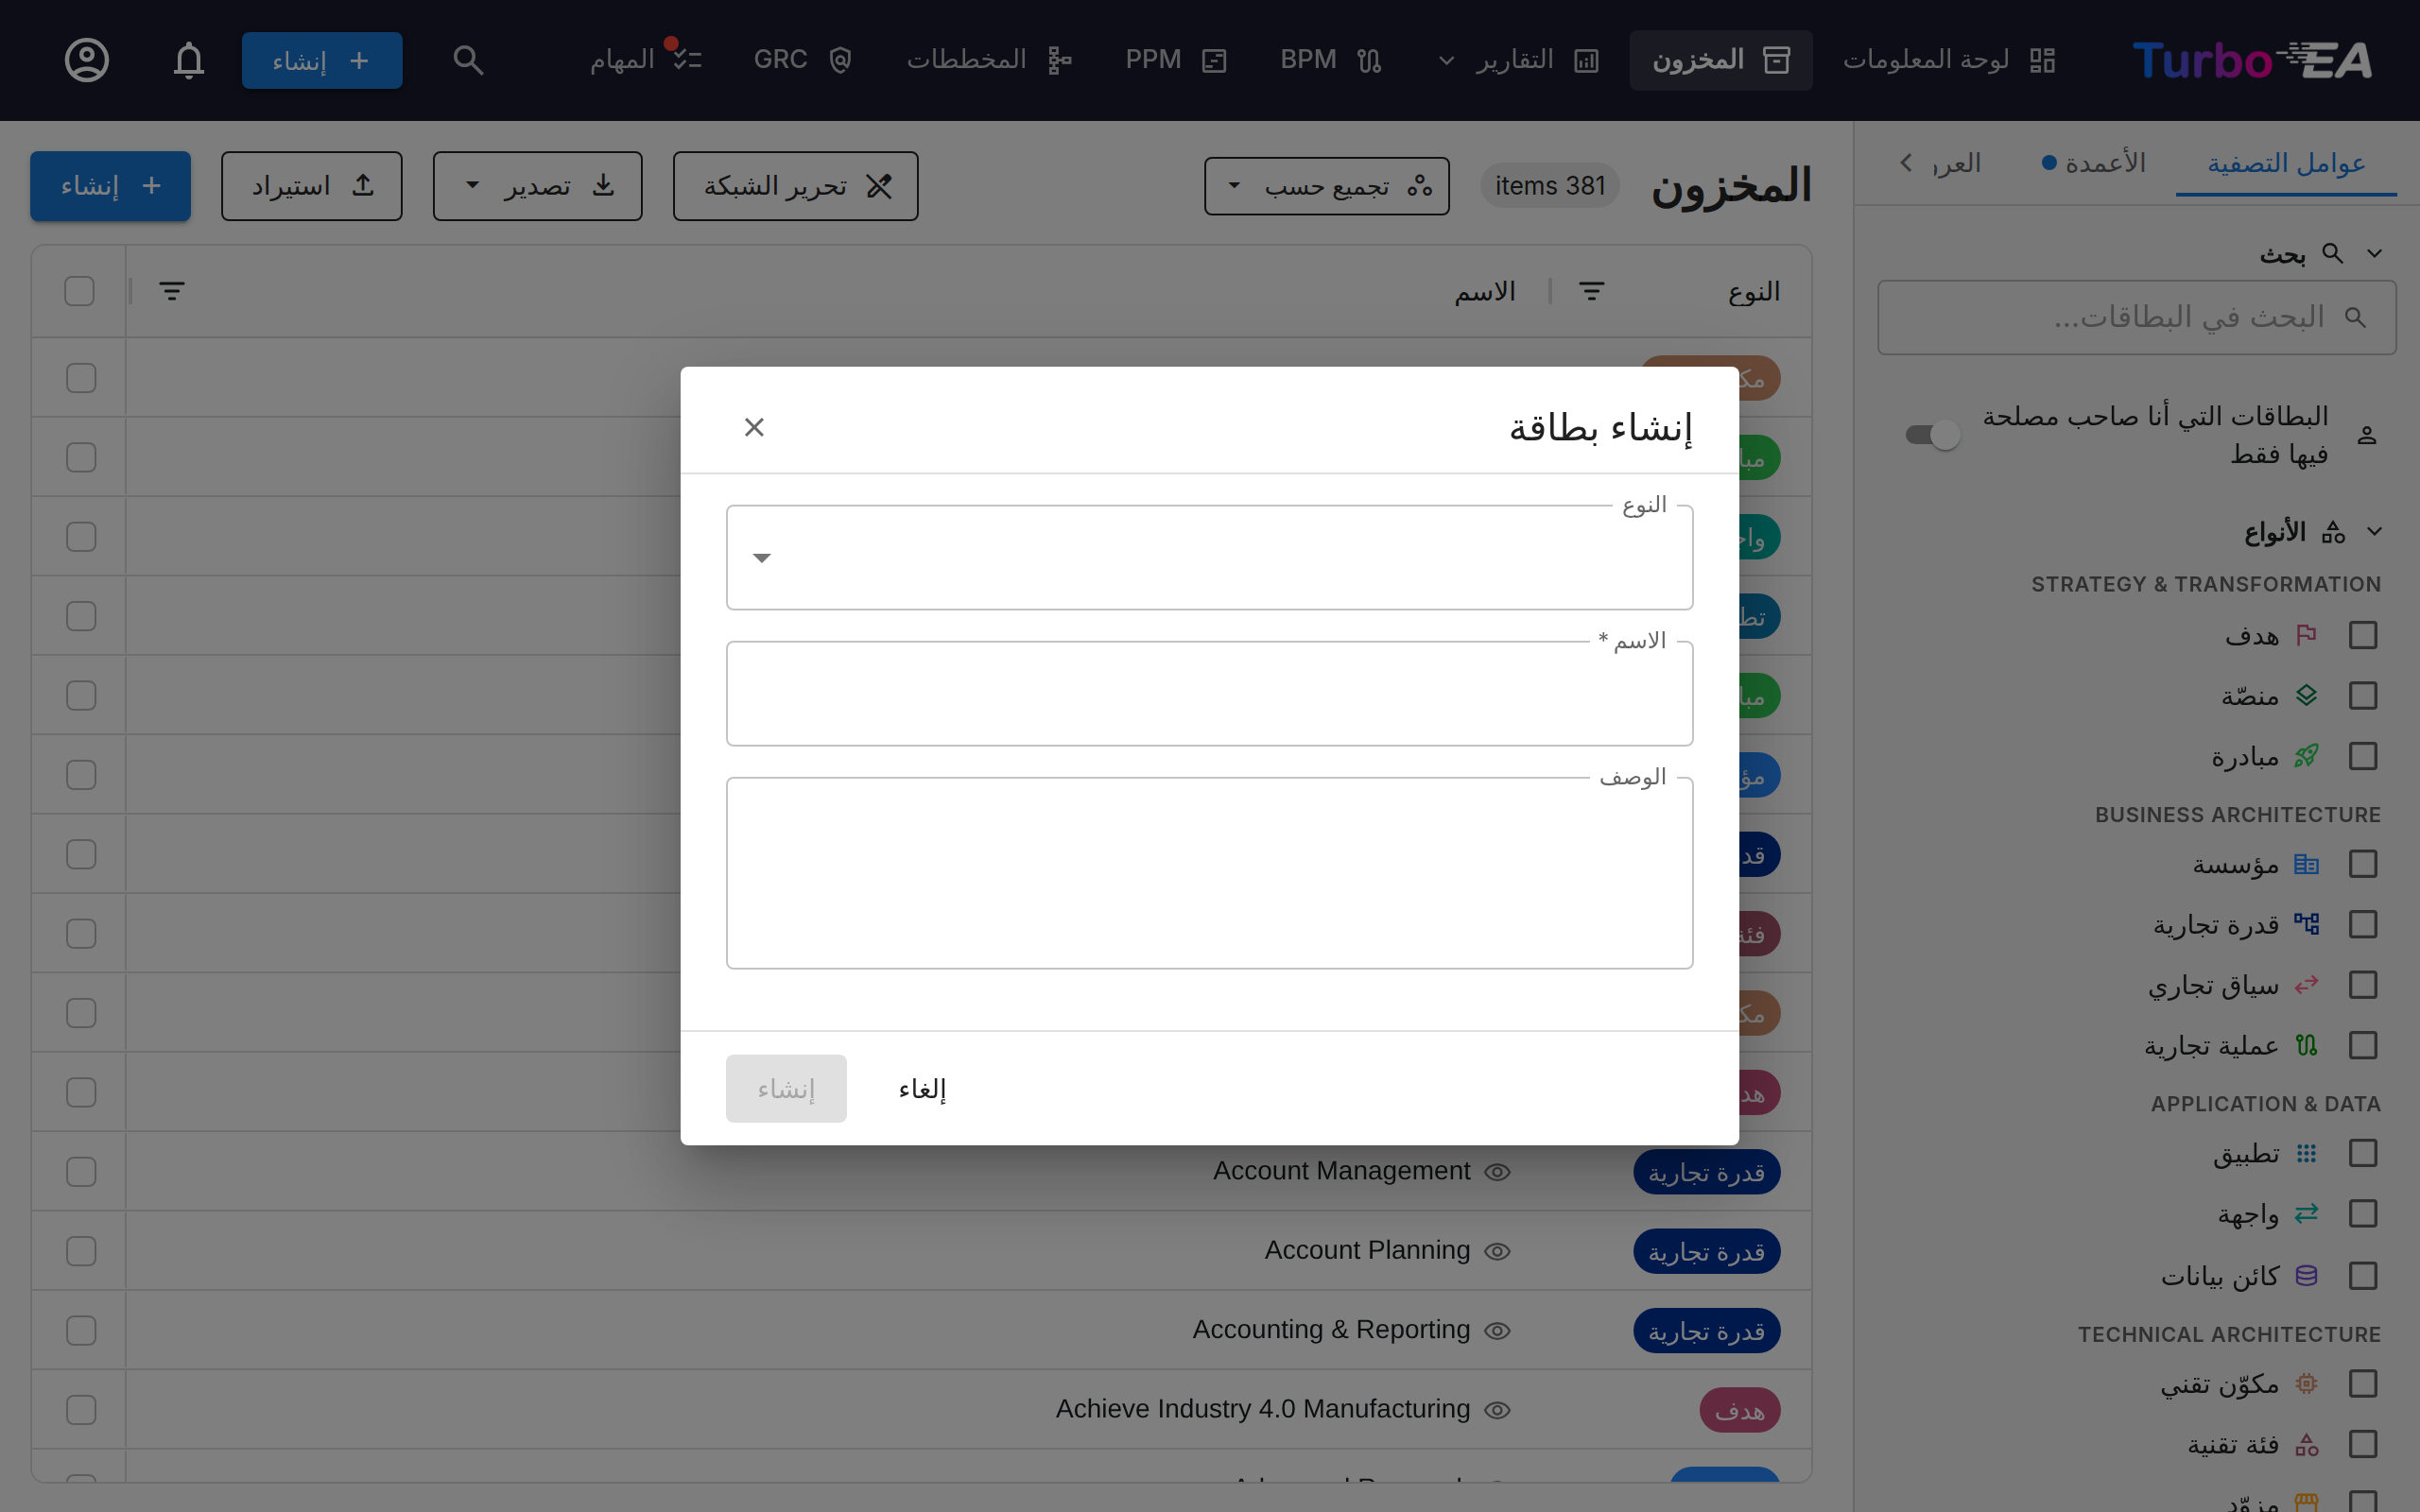Check the هدف type filter checkbox
This screenshot has width=2420, height=1512.
[2362, 635]
